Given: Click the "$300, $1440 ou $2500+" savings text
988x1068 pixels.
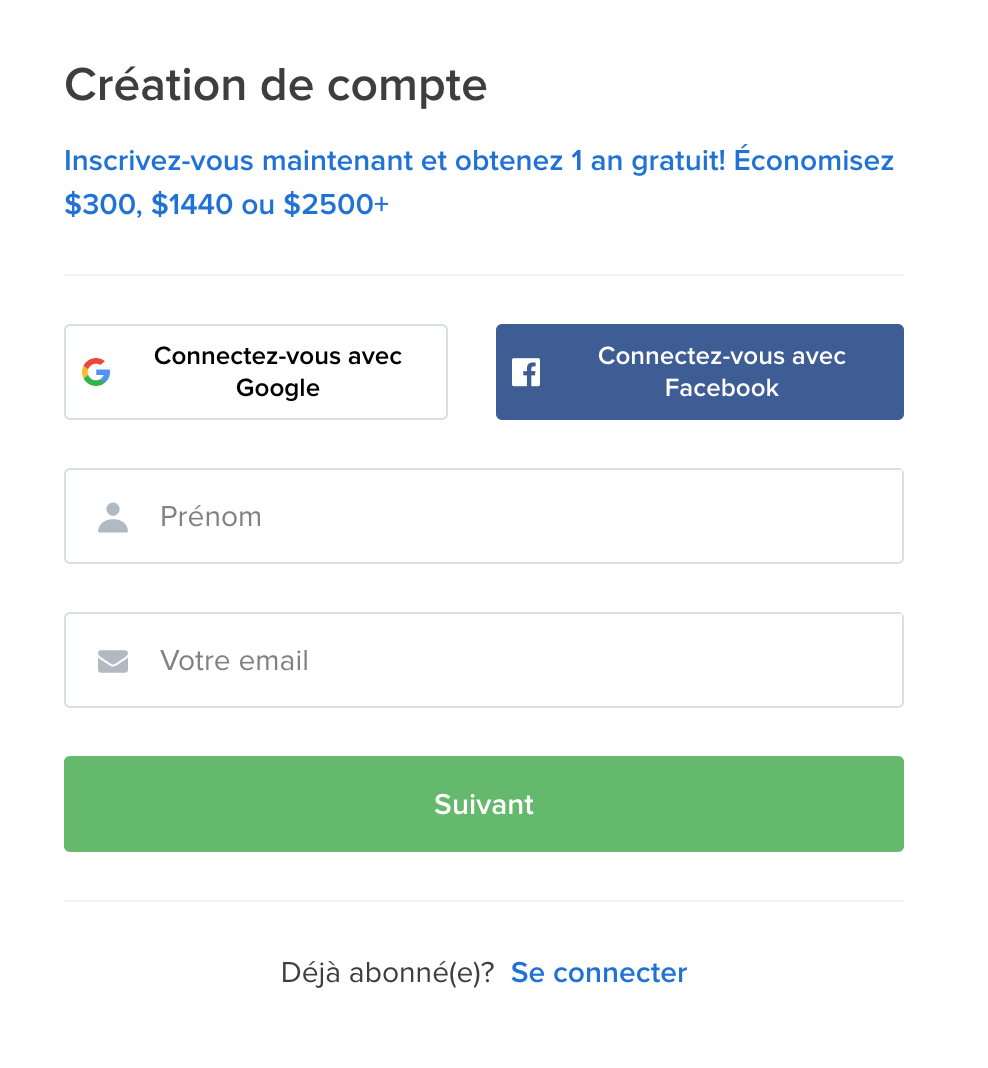Looking at the screenshot, I should [x=226, y=205].
